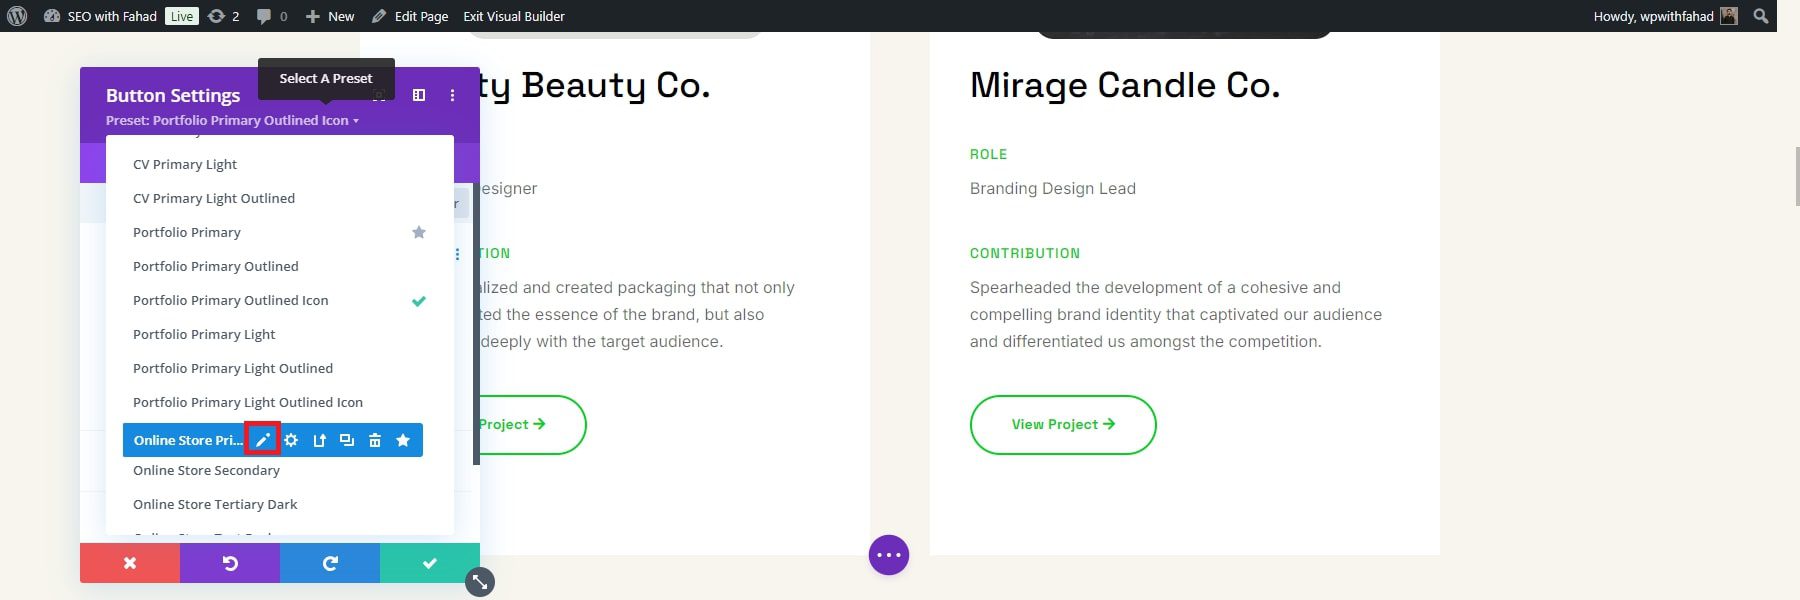Open the three-dot menu in the Button Settings header
The height and width of the screenshot is (600, 1800).
[452, 95]
